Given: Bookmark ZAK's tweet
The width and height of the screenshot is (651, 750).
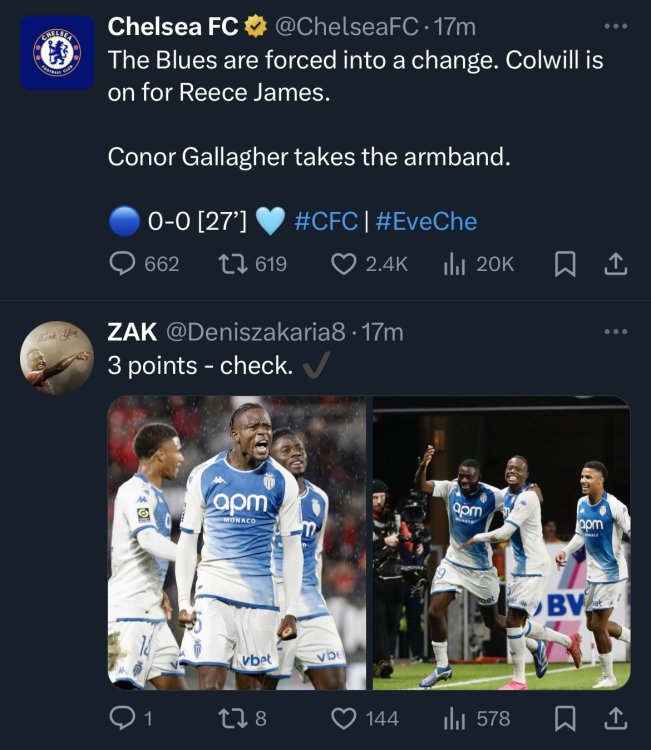Looking at the screenshot, I should 565,719.
